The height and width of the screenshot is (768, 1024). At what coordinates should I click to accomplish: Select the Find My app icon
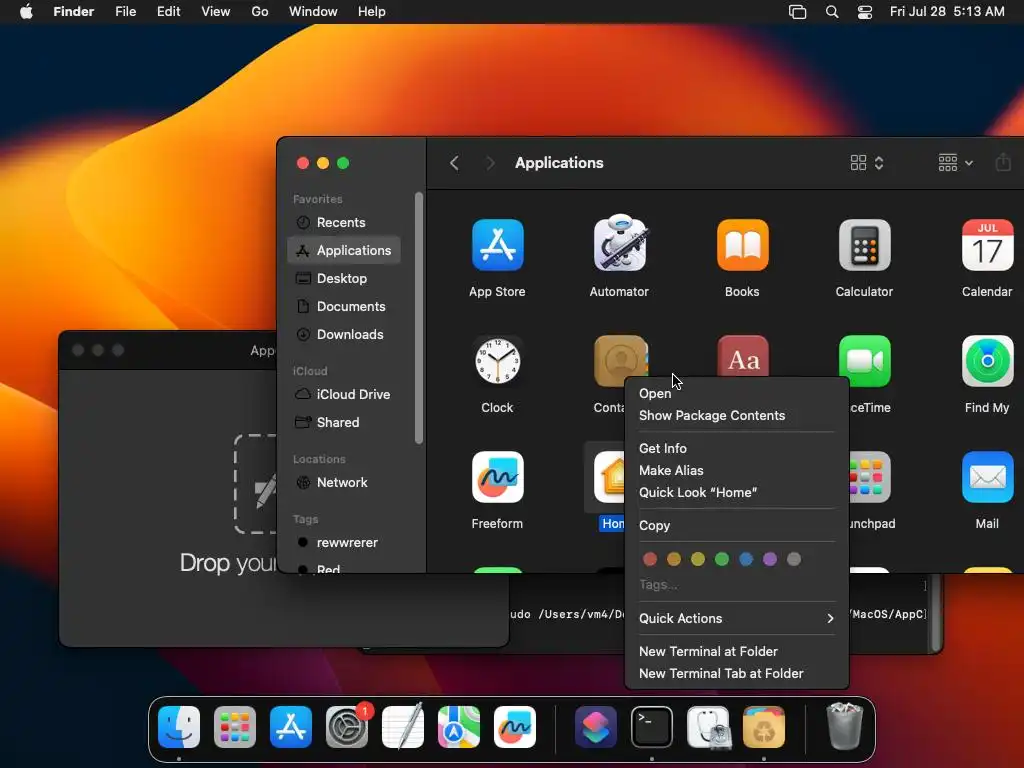[987, 360]
